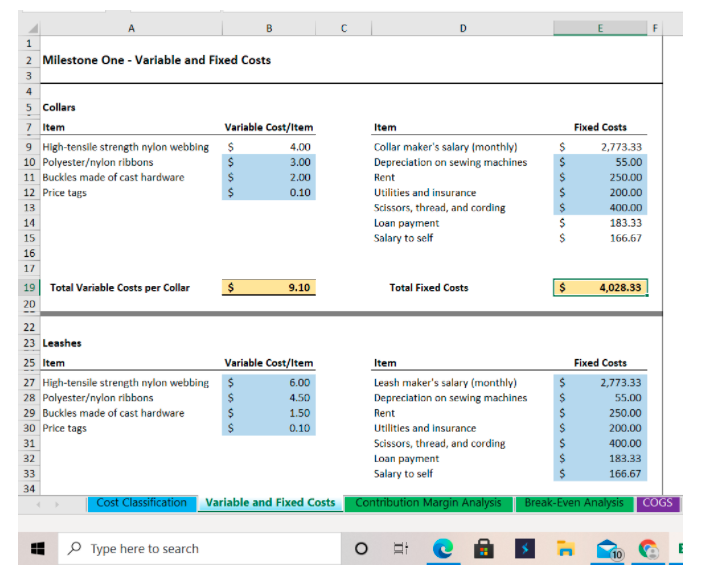Select Collars nylon webbing cost 4.00
Screen dimensions: 727x569
click(269, 147)
